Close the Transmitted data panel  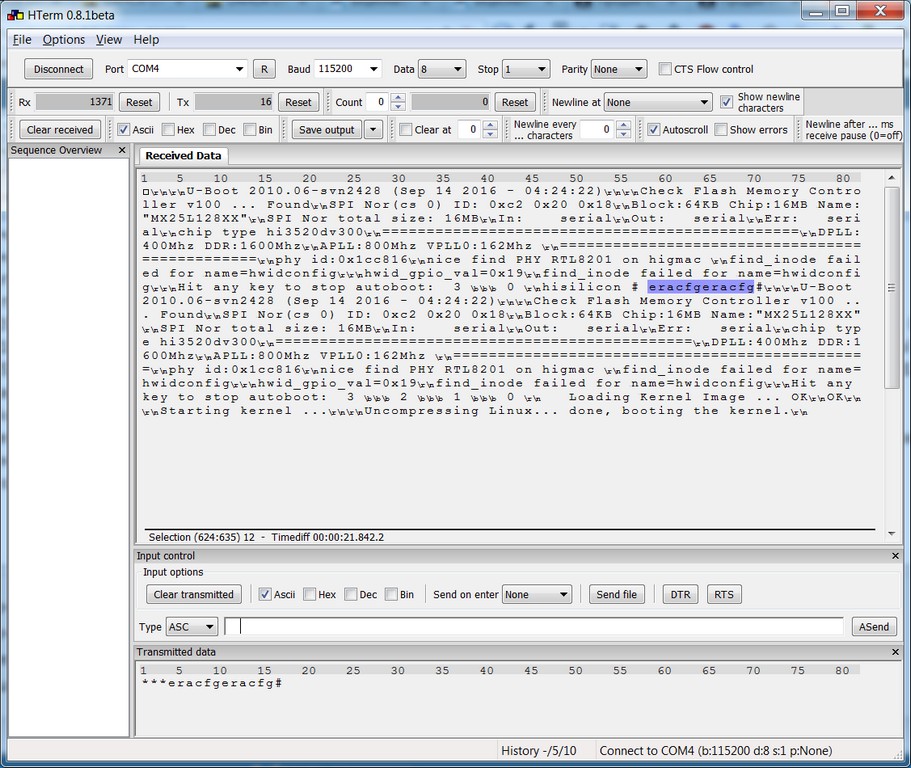(895, 652)
